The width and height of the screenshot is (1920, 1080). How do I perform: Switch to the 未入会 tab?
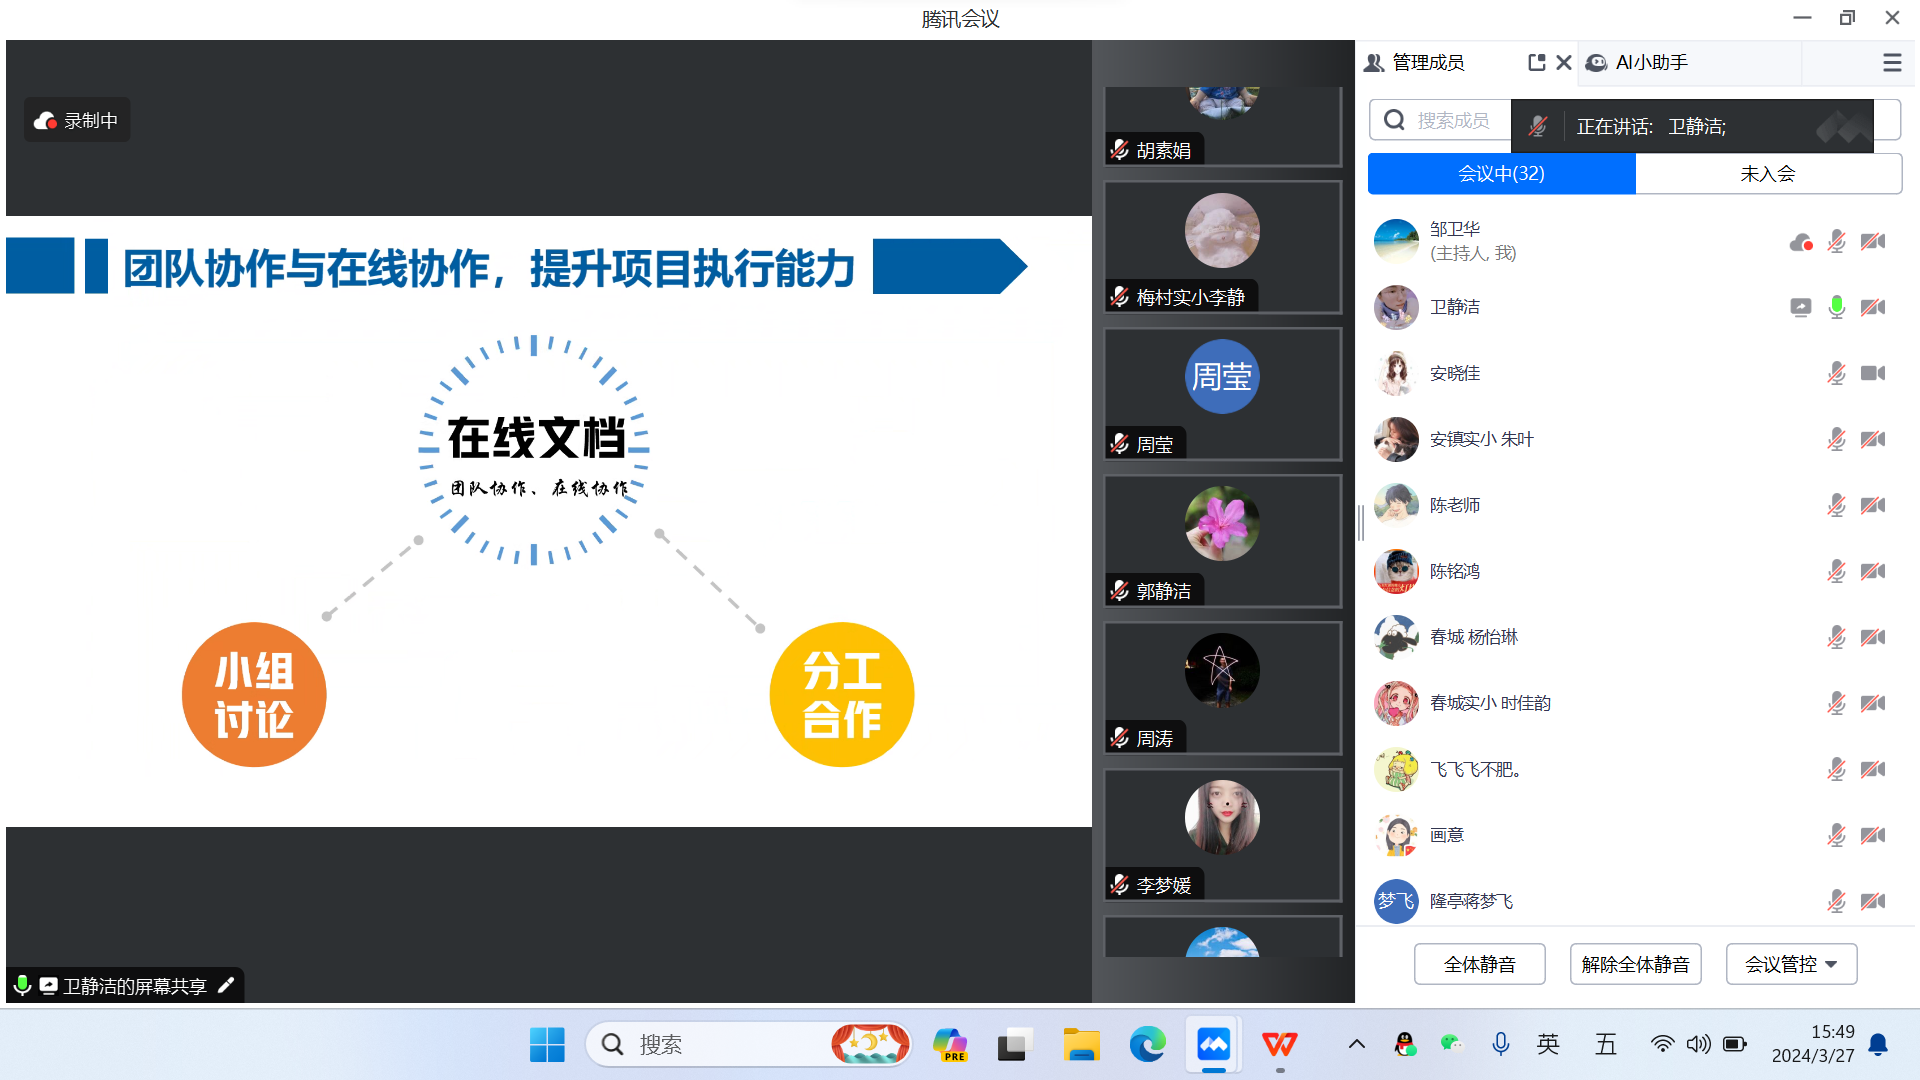pos(1767,174)
